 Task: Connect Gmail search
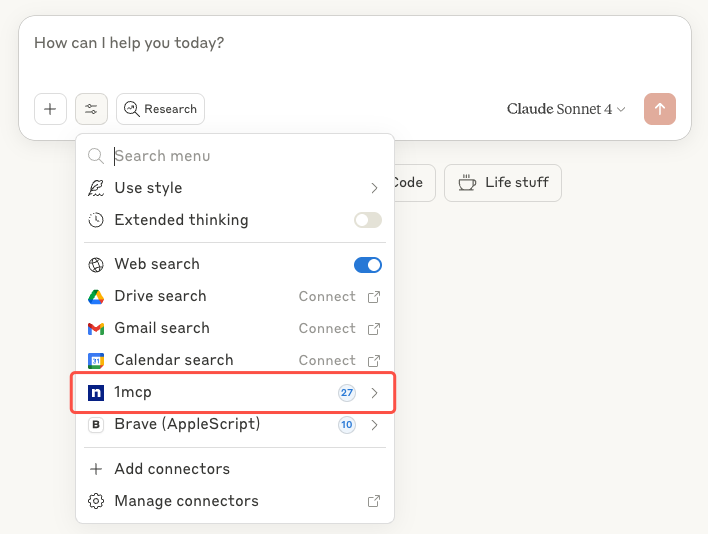tap(327, 329)
